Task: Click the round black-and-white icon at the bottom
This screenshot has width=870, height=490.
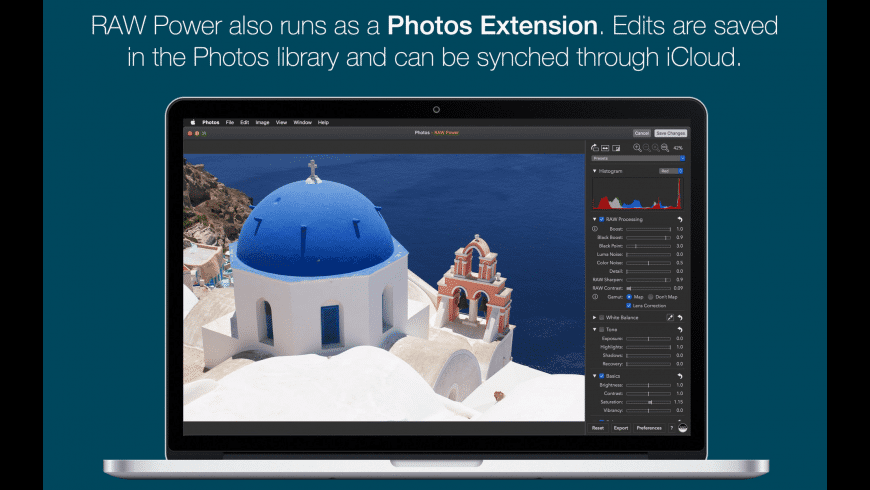Action: (x=683, y=428)
